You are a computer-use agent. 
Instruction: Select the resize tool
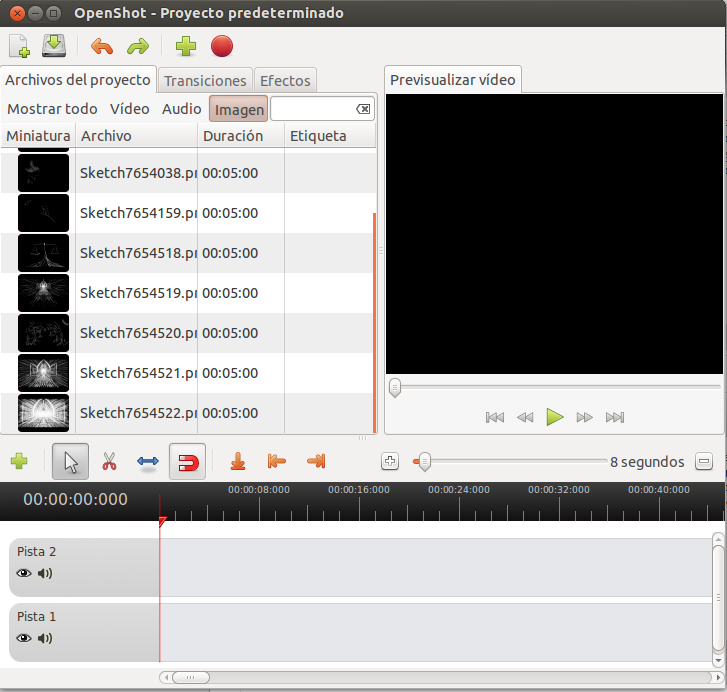tap(148, 462)
